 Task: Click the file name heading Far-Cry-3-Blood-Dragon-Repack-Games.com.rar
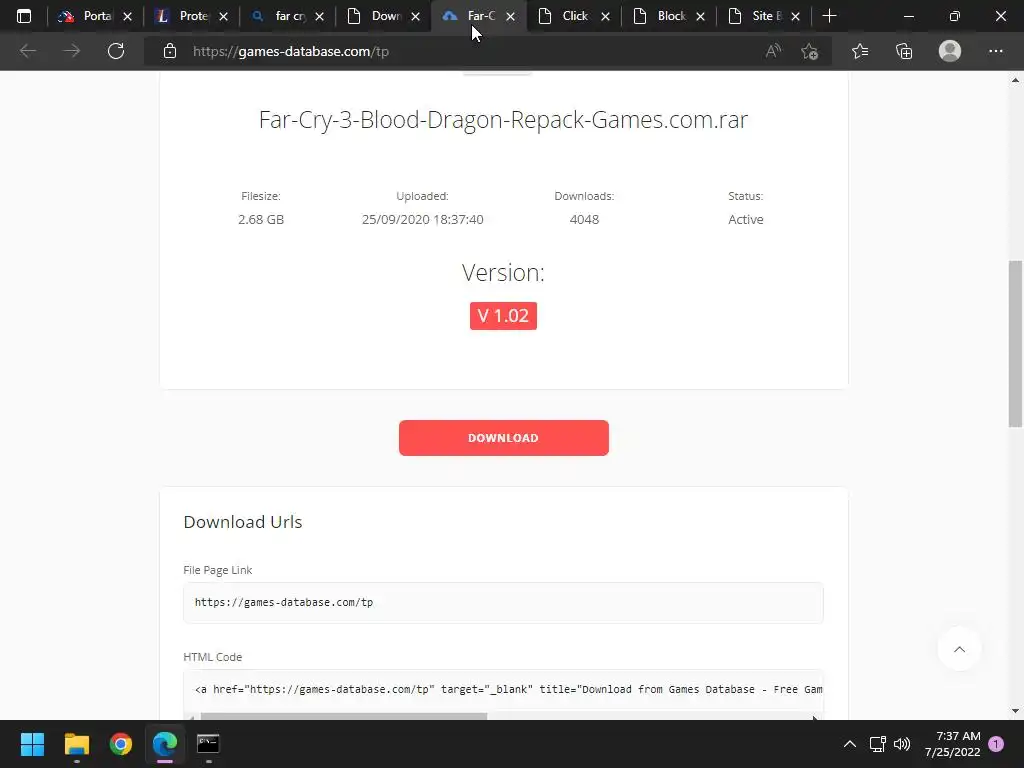tap(503, 120)
